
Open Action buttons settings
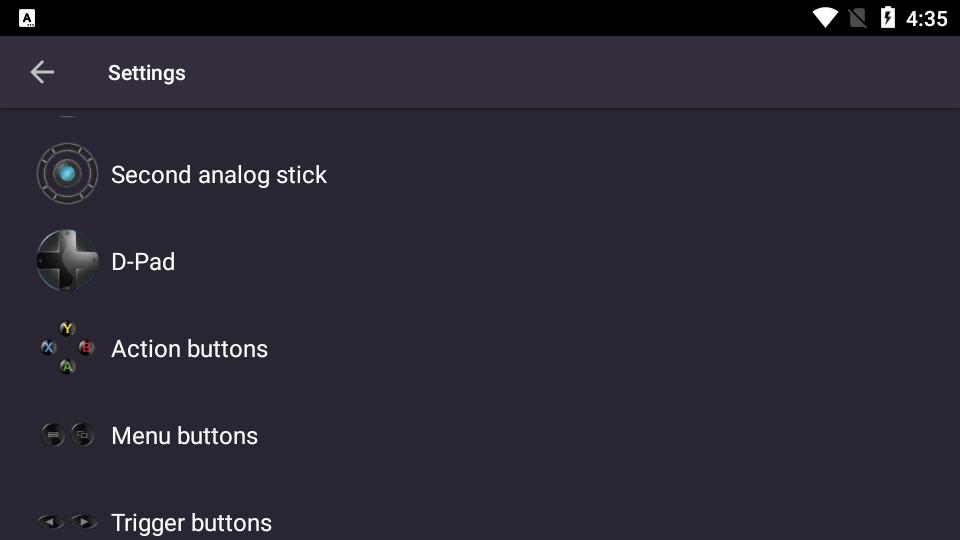point(480,348)
